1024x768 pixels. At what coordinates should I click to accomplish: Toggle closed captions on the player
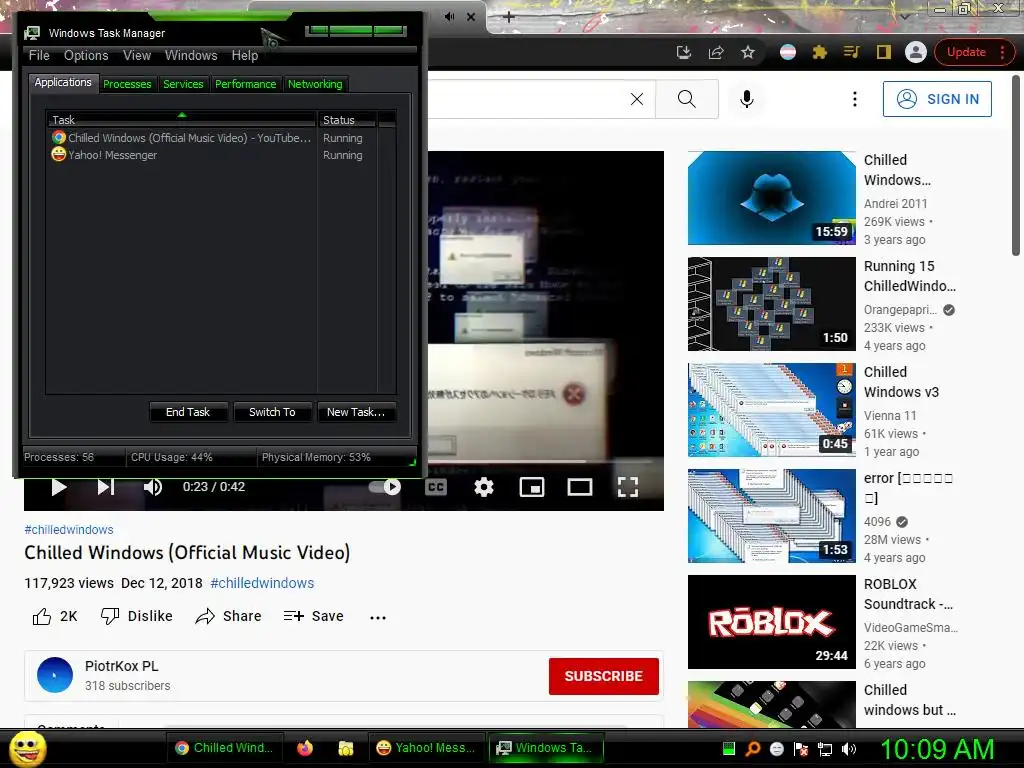click(436, 487)
